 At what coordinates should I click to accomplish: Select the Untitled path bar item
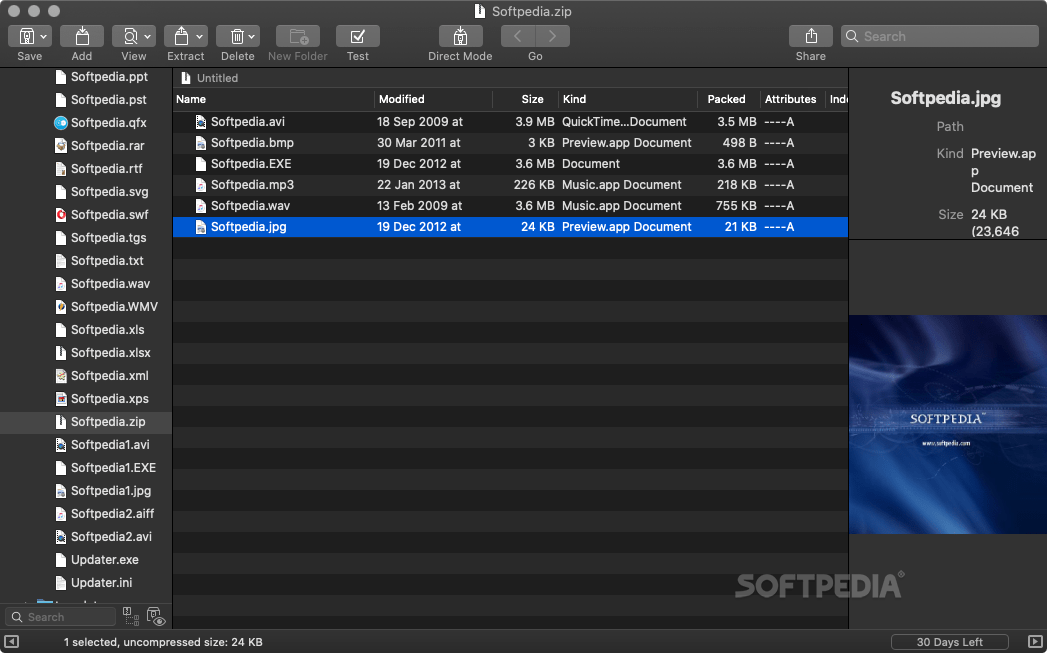pos(210,78)
